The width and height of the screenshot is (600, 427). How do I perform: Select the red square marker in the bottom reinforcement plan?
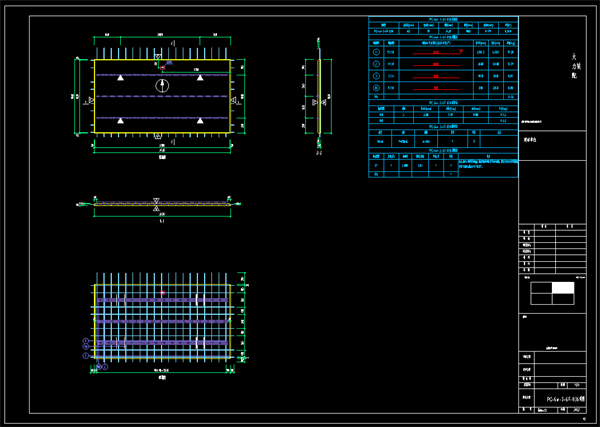[163, 293]
